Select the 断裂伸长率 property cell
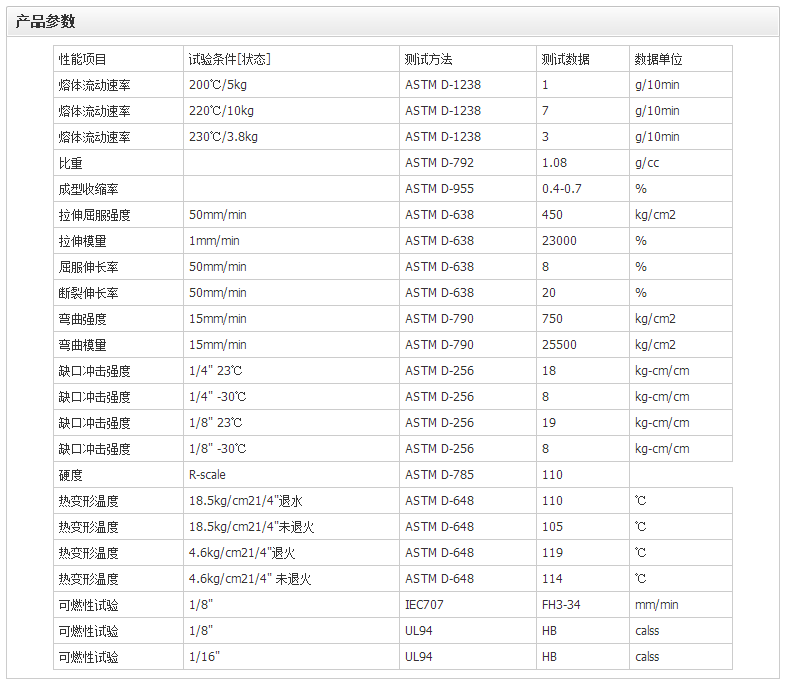 pos(118,293)
